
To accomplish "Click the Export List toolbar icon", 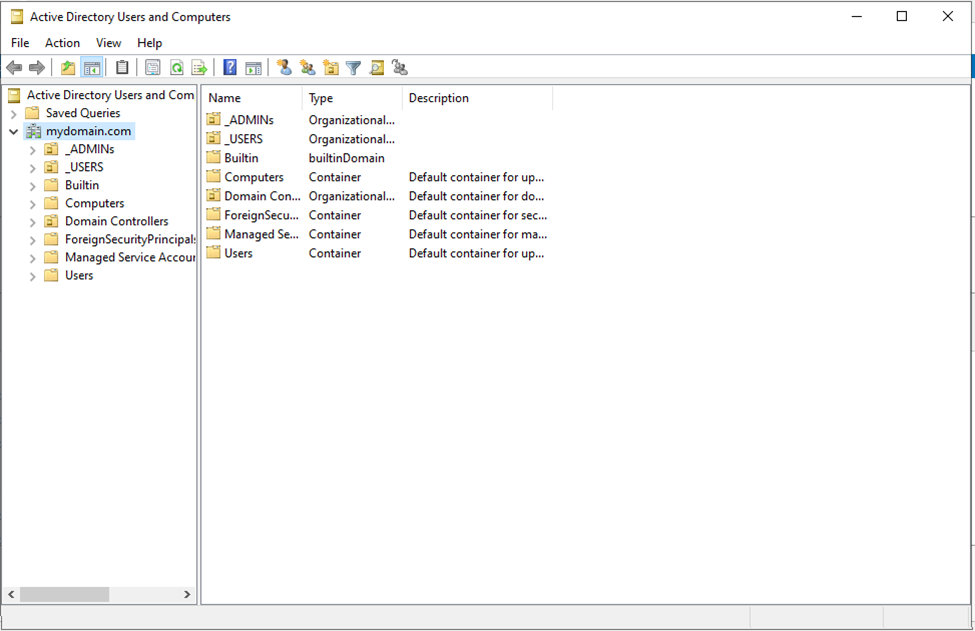I will coord(200,68).
